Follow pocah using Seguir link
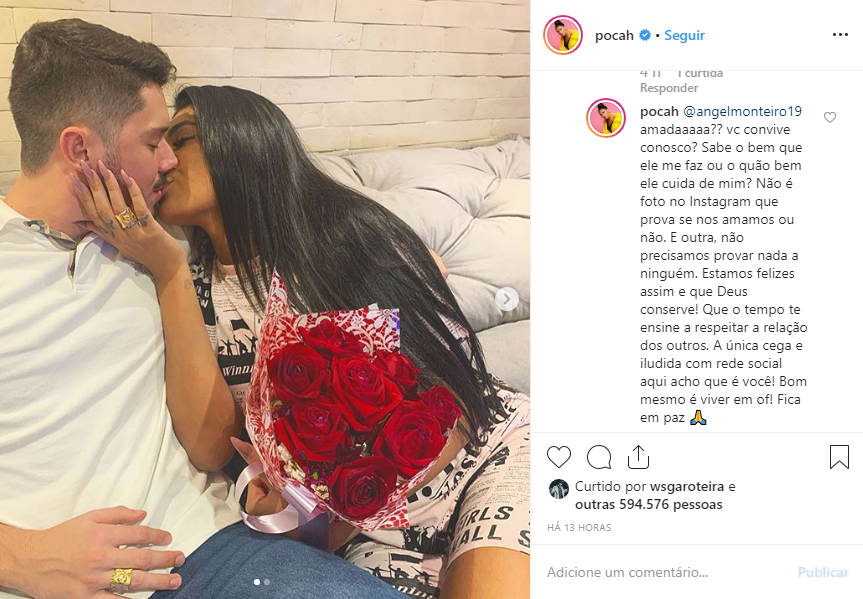 (684, 35)
